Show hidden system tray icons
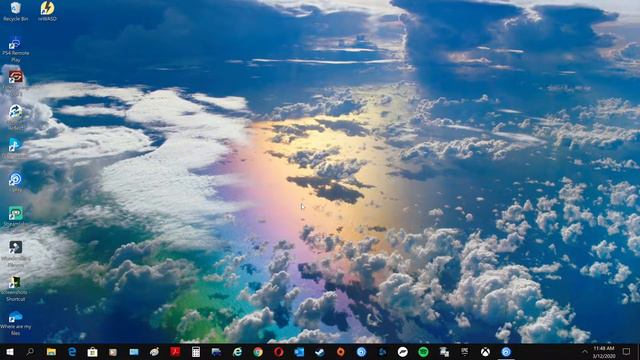 click(584, 352)
